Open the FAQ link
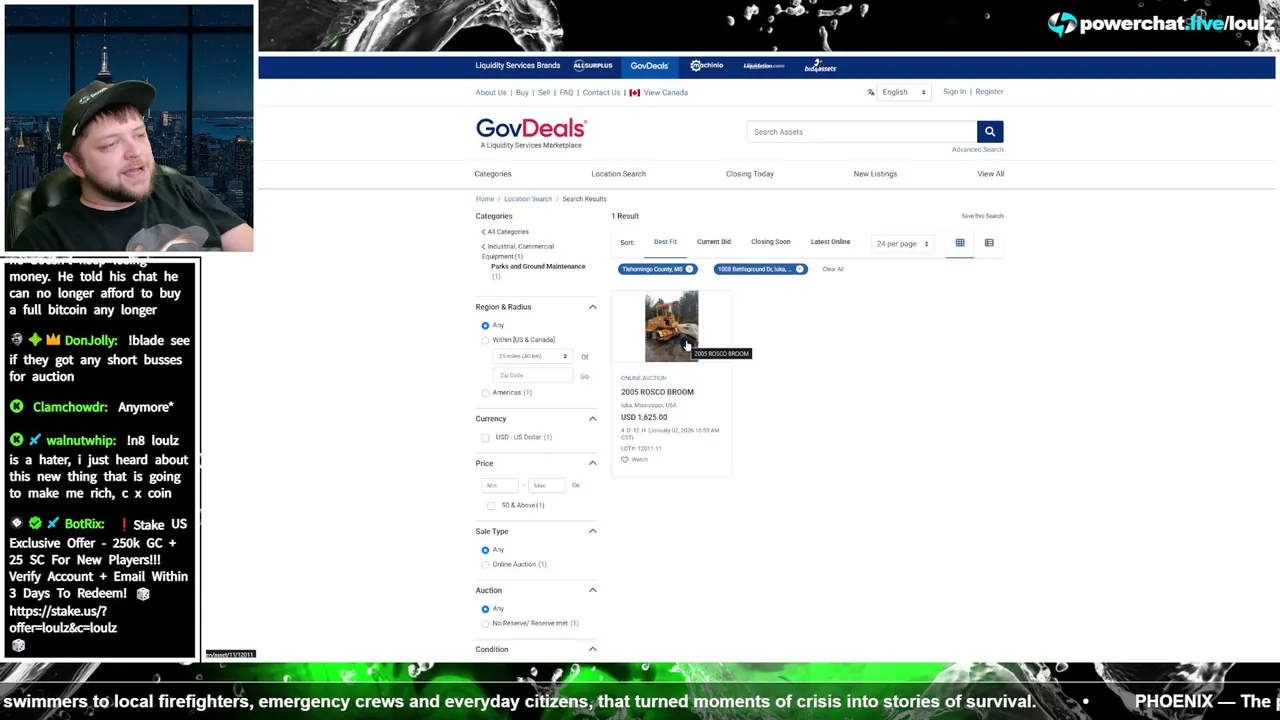The image size is (1280, 720). pos(566,93)
